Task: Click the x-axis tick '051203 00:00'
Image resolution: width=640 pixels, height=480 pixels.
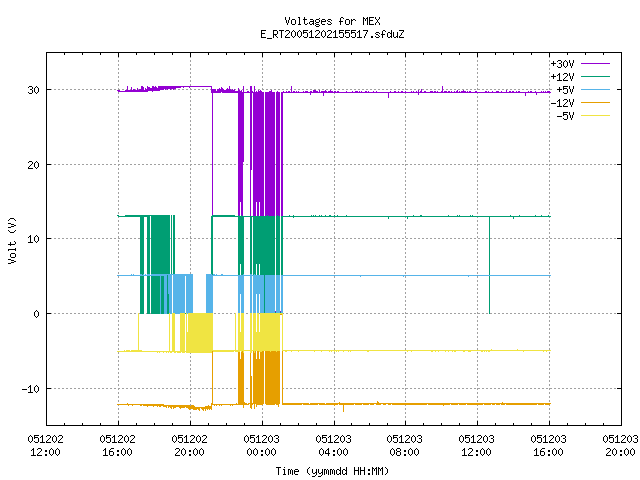Action: point(262,446)
